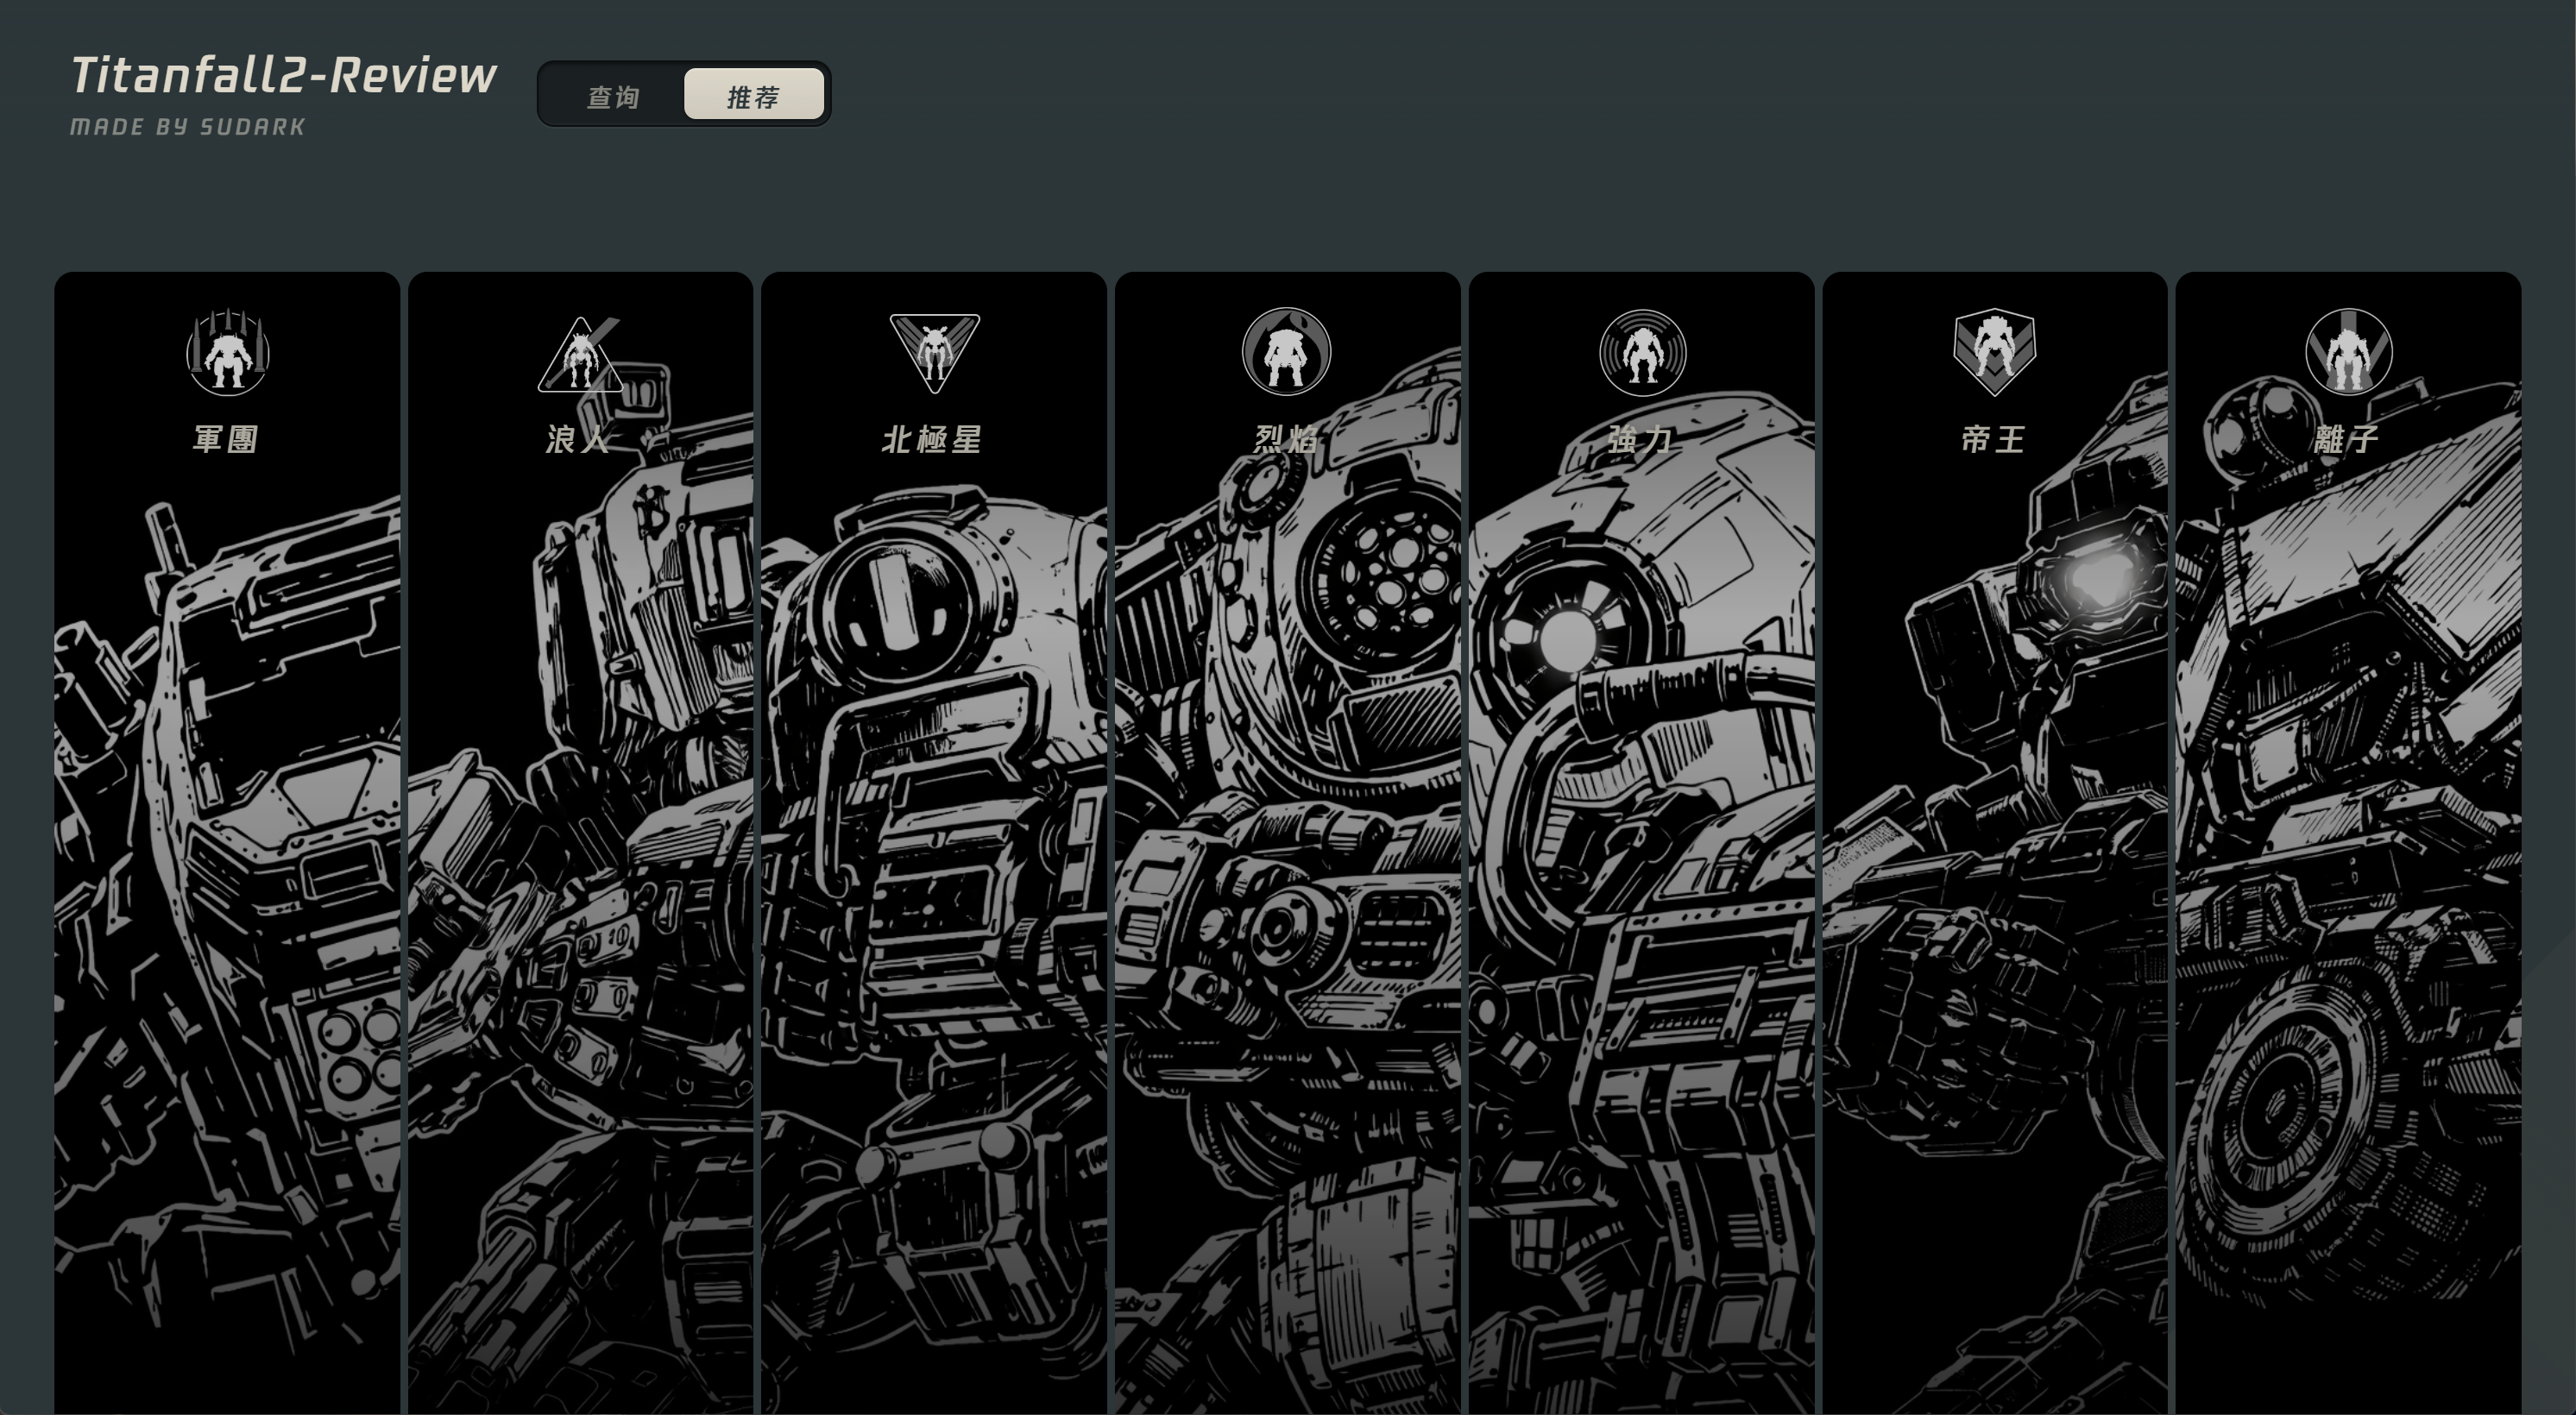This screenshot has width=2576, height=1415.
Task: Click the 帝王 name label
Action: point(1994,439)
